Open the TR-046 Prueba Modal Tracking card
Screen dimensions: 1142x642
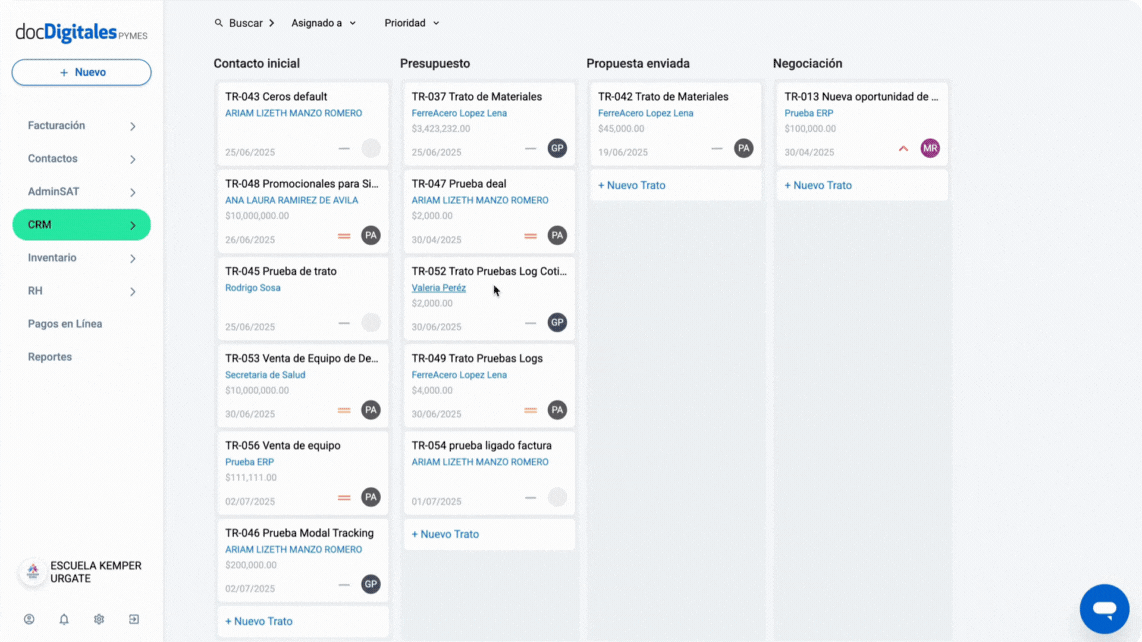tap(303, 560)
